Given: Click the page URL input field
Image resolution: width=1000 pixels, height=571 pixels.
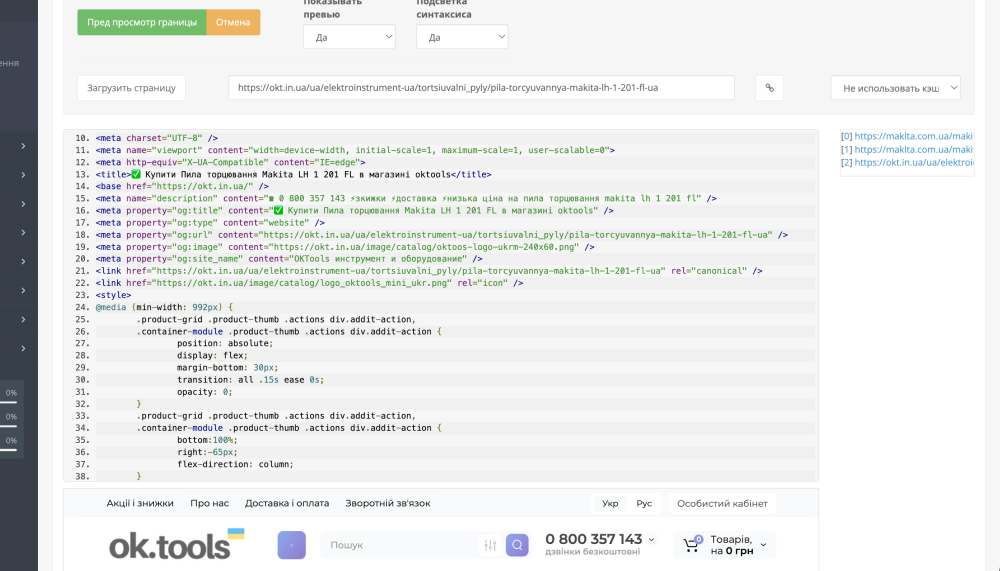Looking at the screenshot, I should (480, 88).
